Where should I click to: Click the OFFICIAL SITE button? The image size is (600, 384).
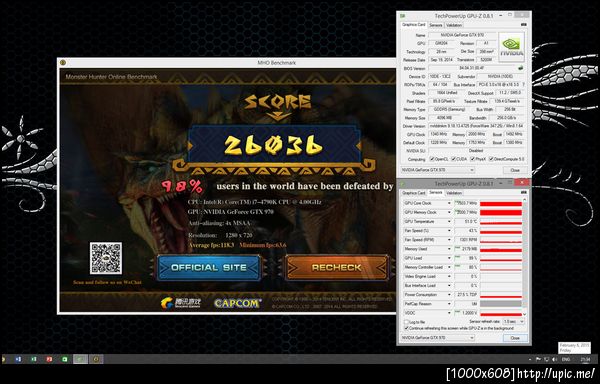click(209, 268)
